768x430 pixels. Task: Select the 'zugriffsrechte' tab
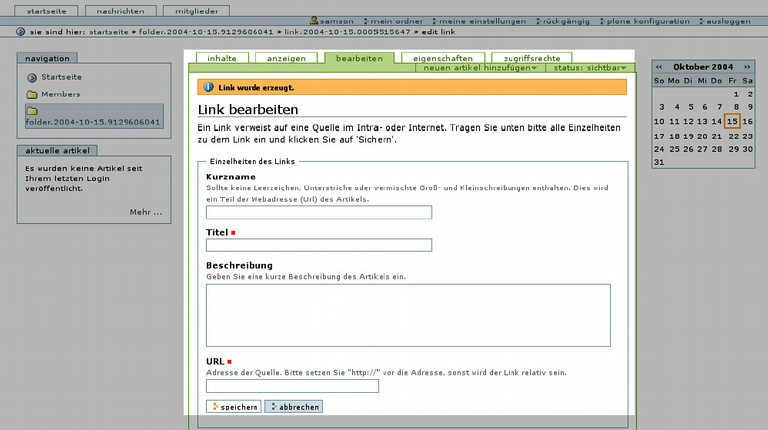pos(531,58)
